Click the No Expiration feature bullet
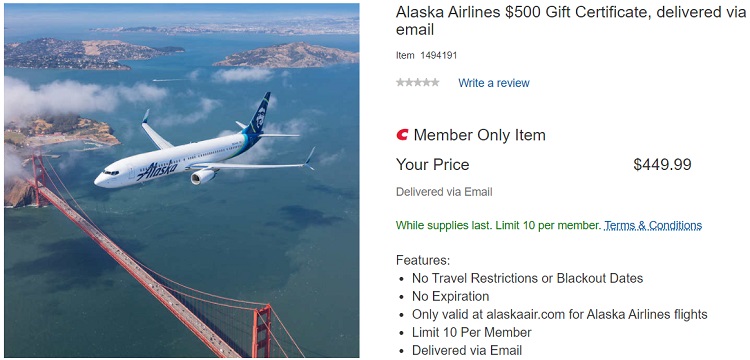The height and width of the screenshot is (360, 750). click(x=451, y=296)
